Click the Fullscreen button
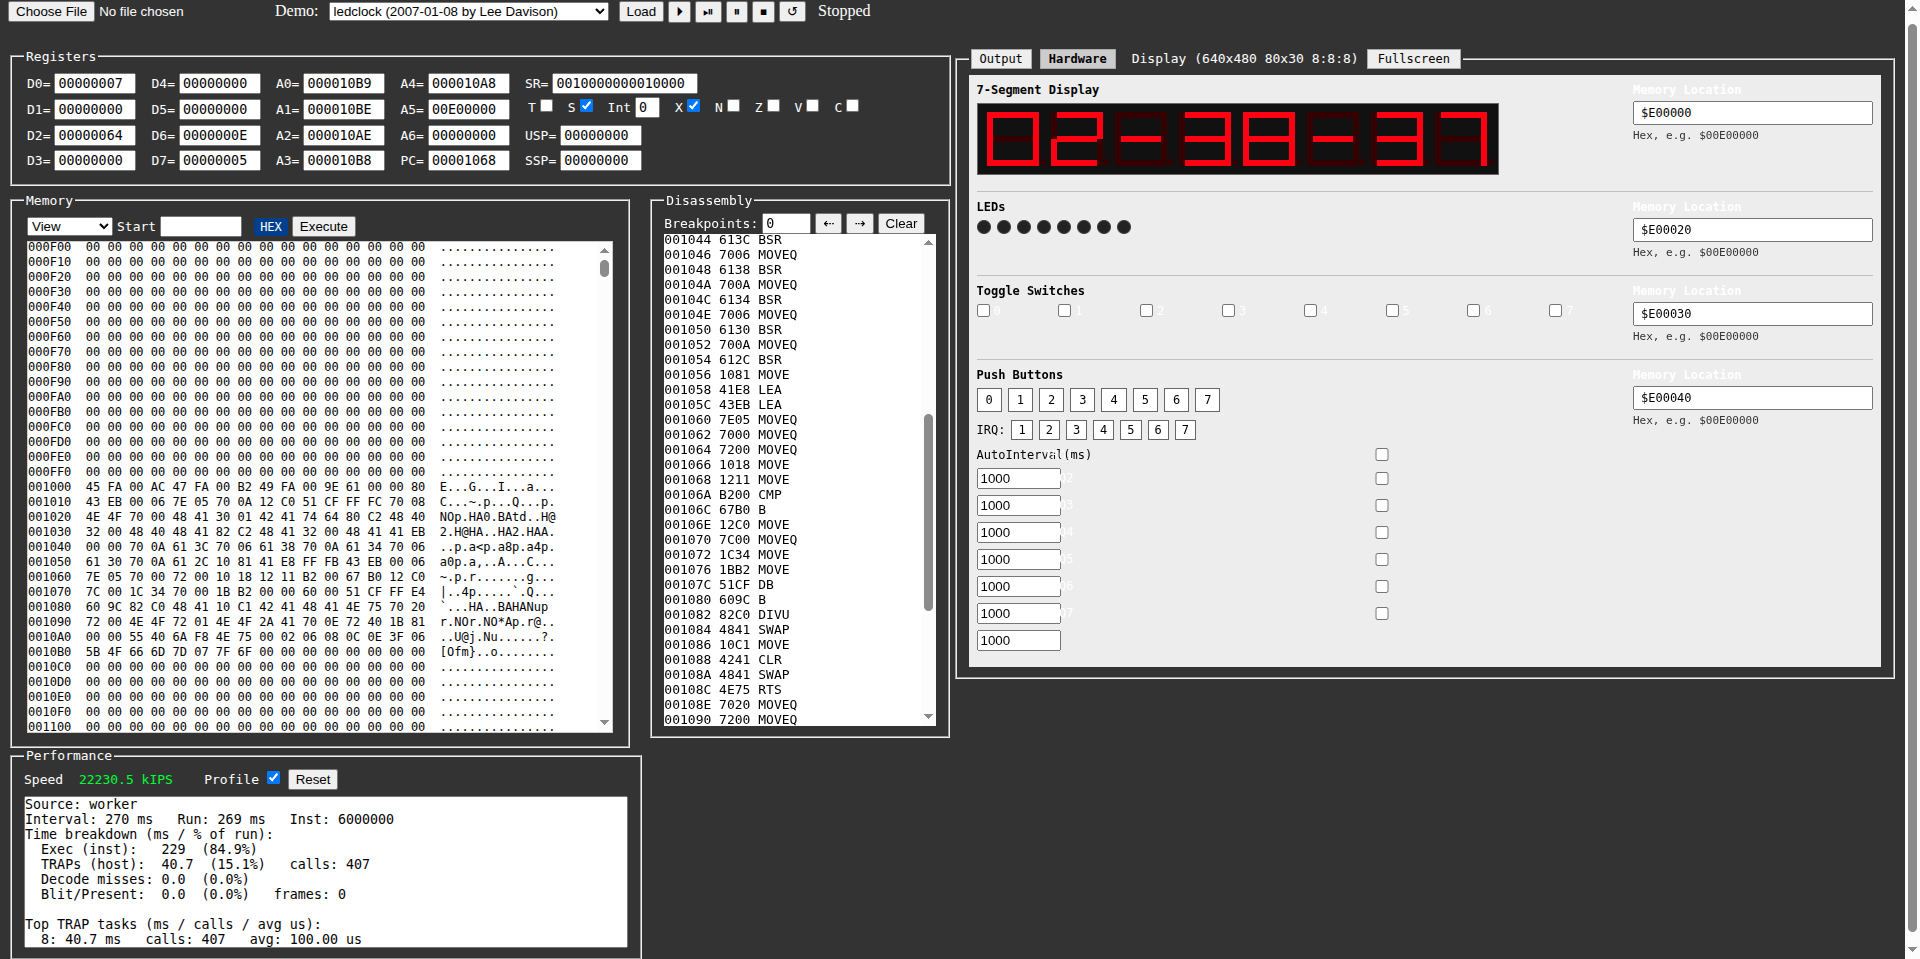The height and width of the screenshot is (959, 1920). (x=1413, y=59)
